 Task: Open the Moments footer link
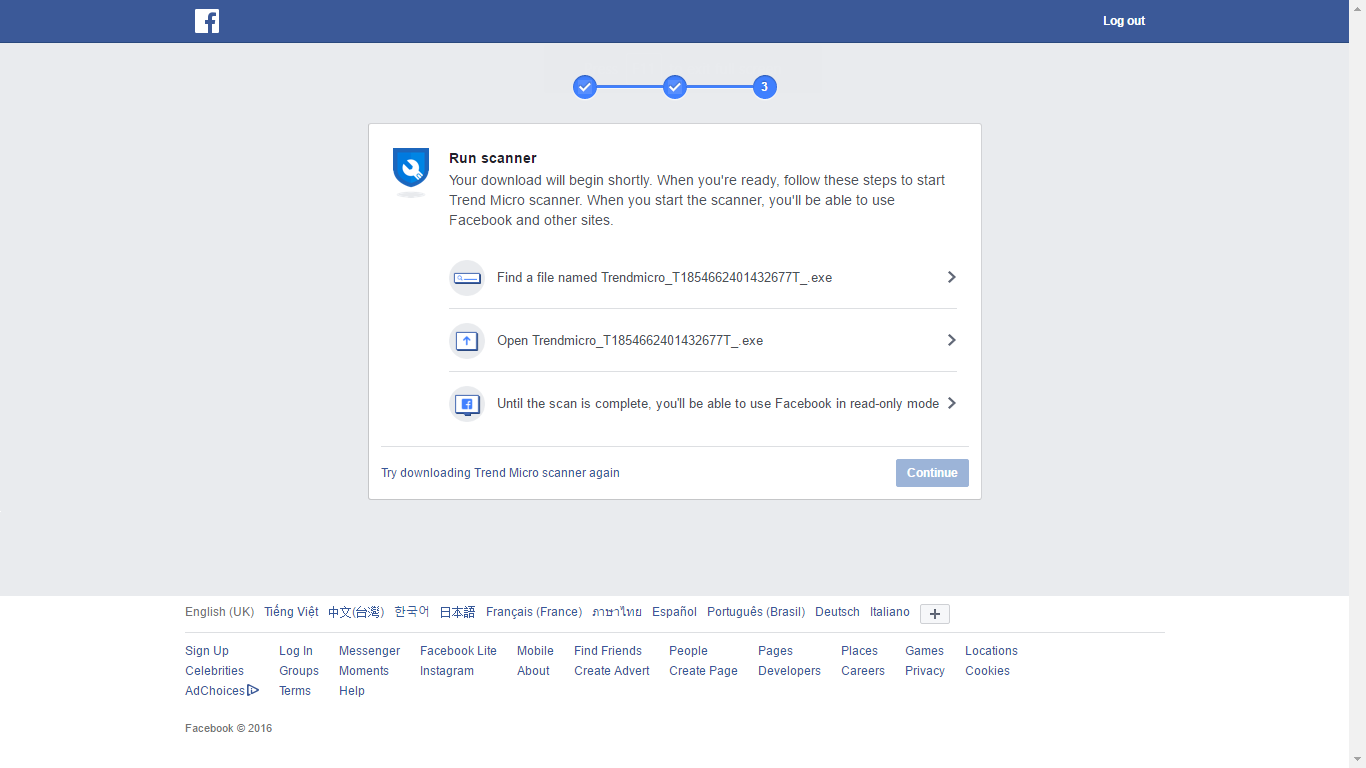[364, 671]
